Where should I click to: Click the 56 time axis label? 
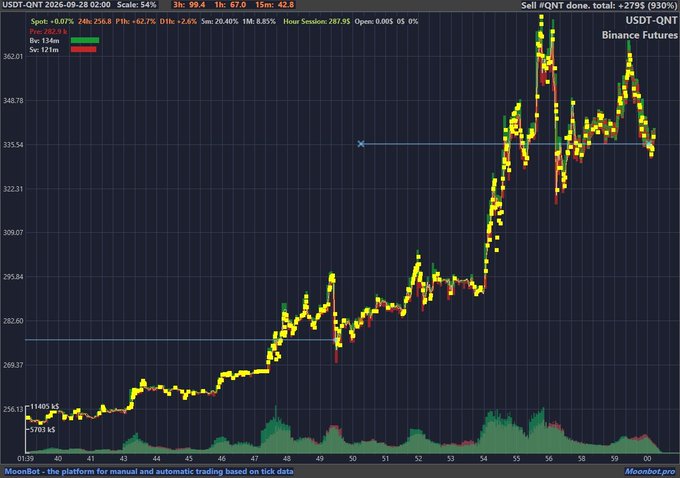click(x=549, y=459)
